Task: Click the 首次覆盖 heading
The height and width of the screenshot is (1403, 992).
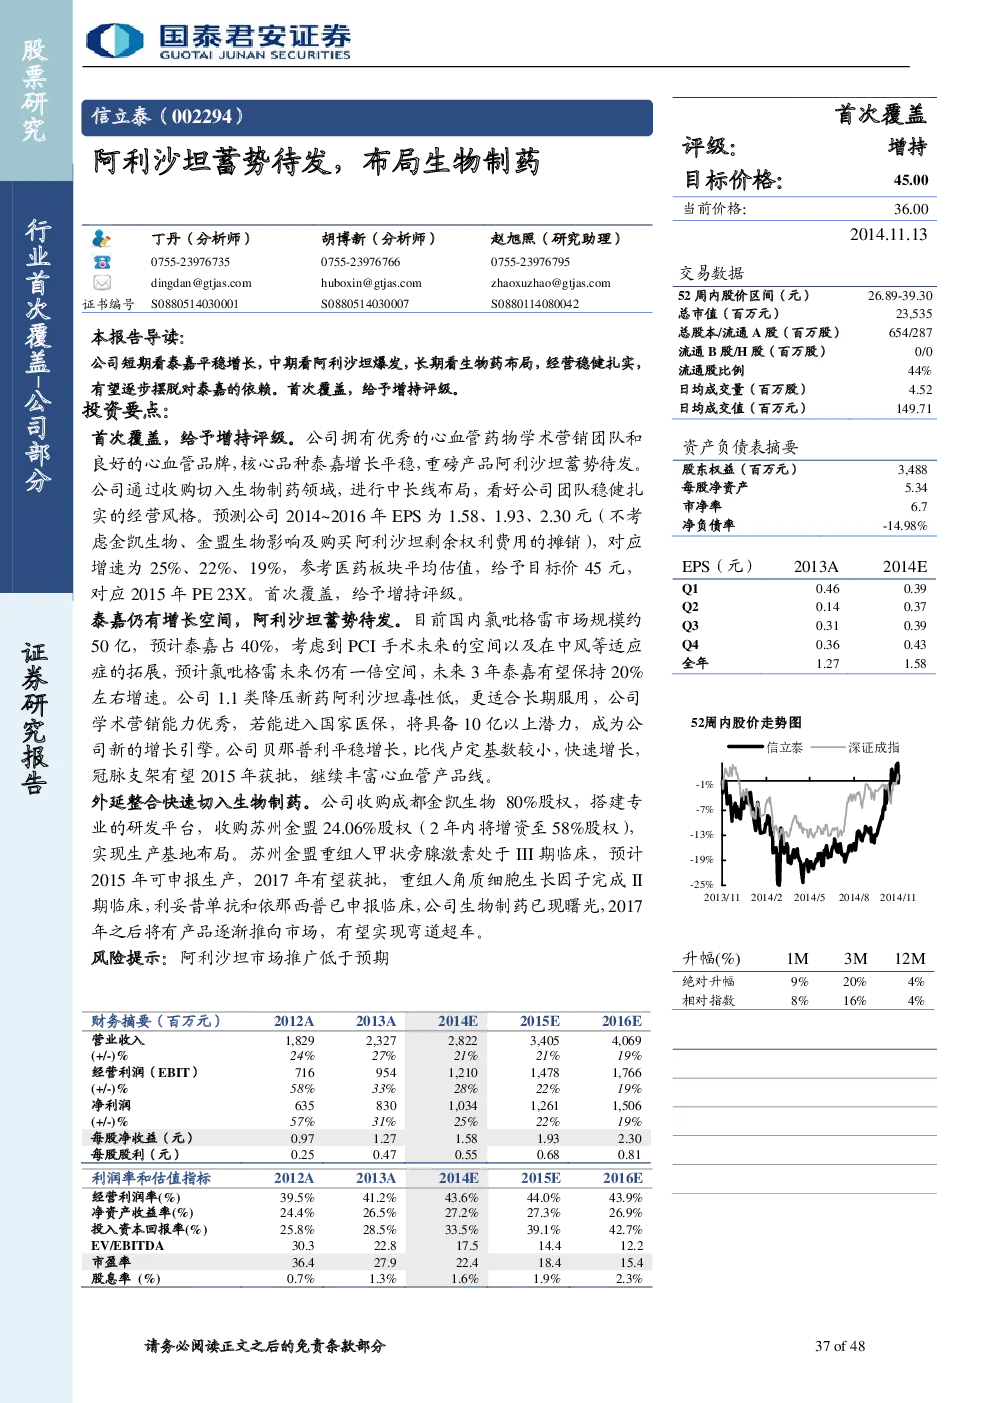Action: 881,114
